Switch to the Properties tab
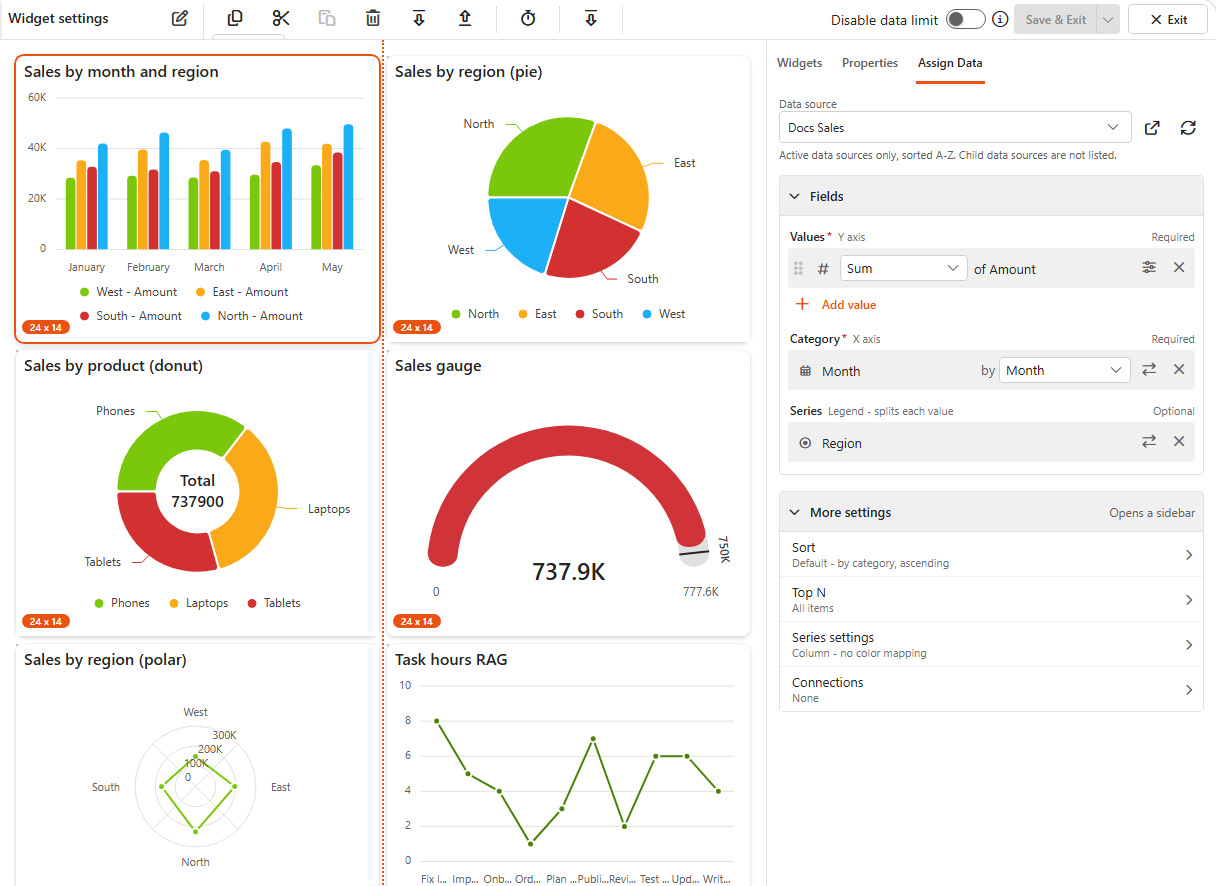Viewport: 1216px width, 886px height. [870, 63]
